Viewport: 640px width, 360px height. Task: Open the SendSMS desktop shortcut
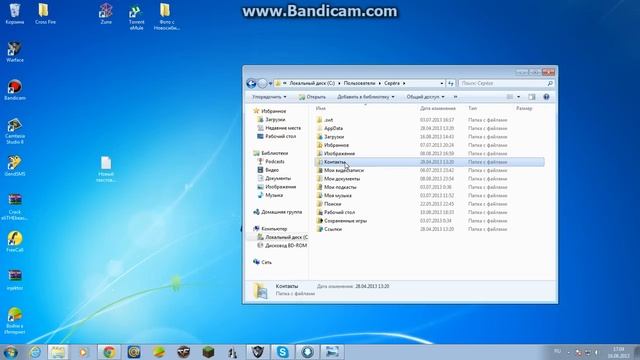(15, 166)
